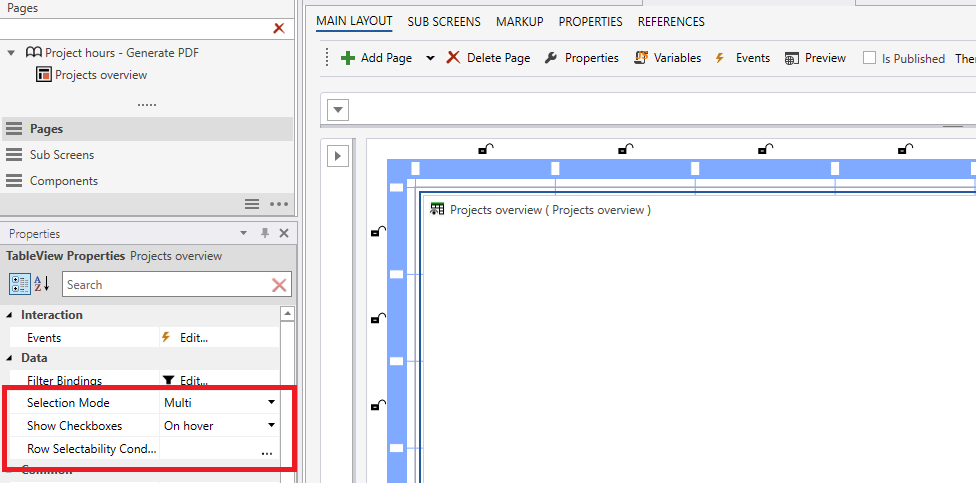Switch to the SUB SCREENS tab
Image resolution: width=976 pixels, height=483 pixels.
[444, 21]
